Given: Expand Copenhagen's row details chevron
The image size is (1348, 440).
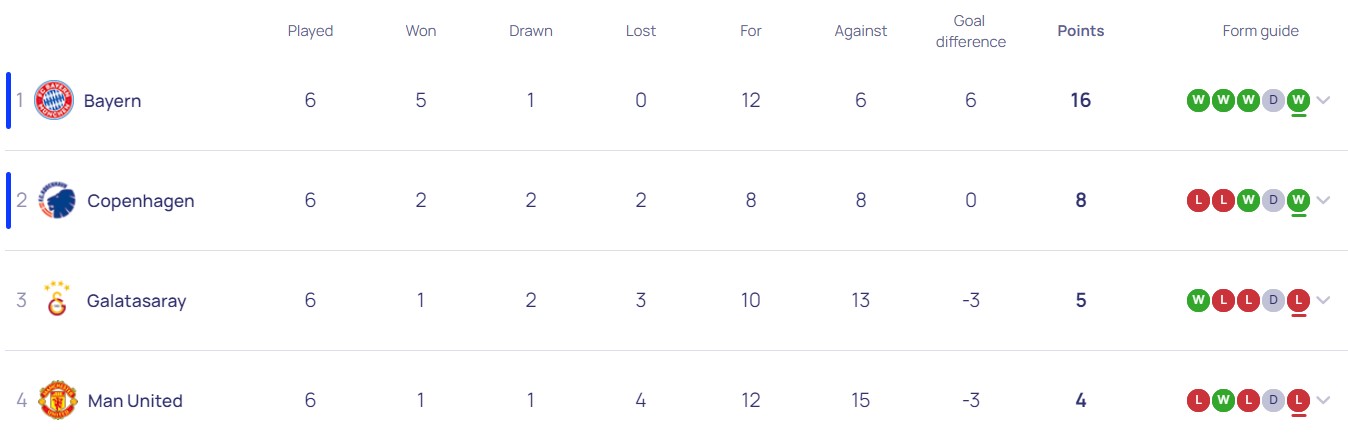Looking at the screenshot, I should coord(1324,200).
